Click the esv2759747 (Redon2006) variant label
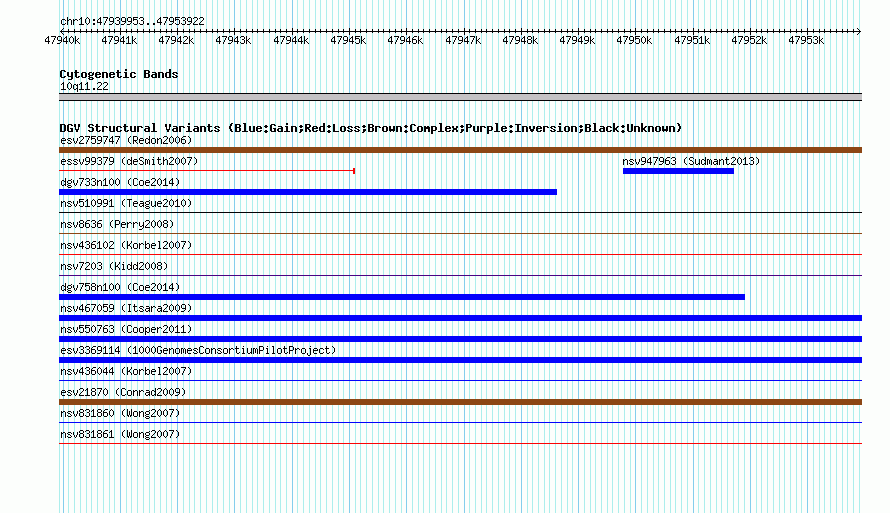 tap(126, 140)
